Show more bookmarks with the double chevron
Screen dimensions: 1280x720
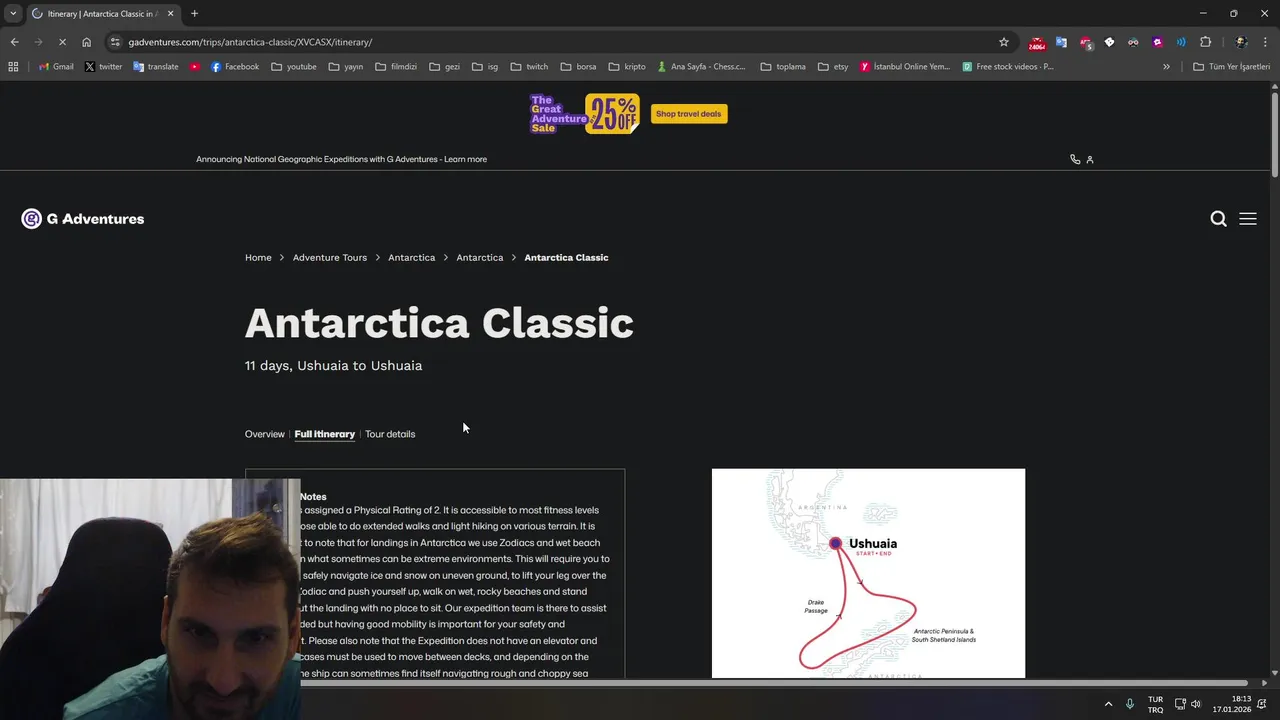point(1166,67)
